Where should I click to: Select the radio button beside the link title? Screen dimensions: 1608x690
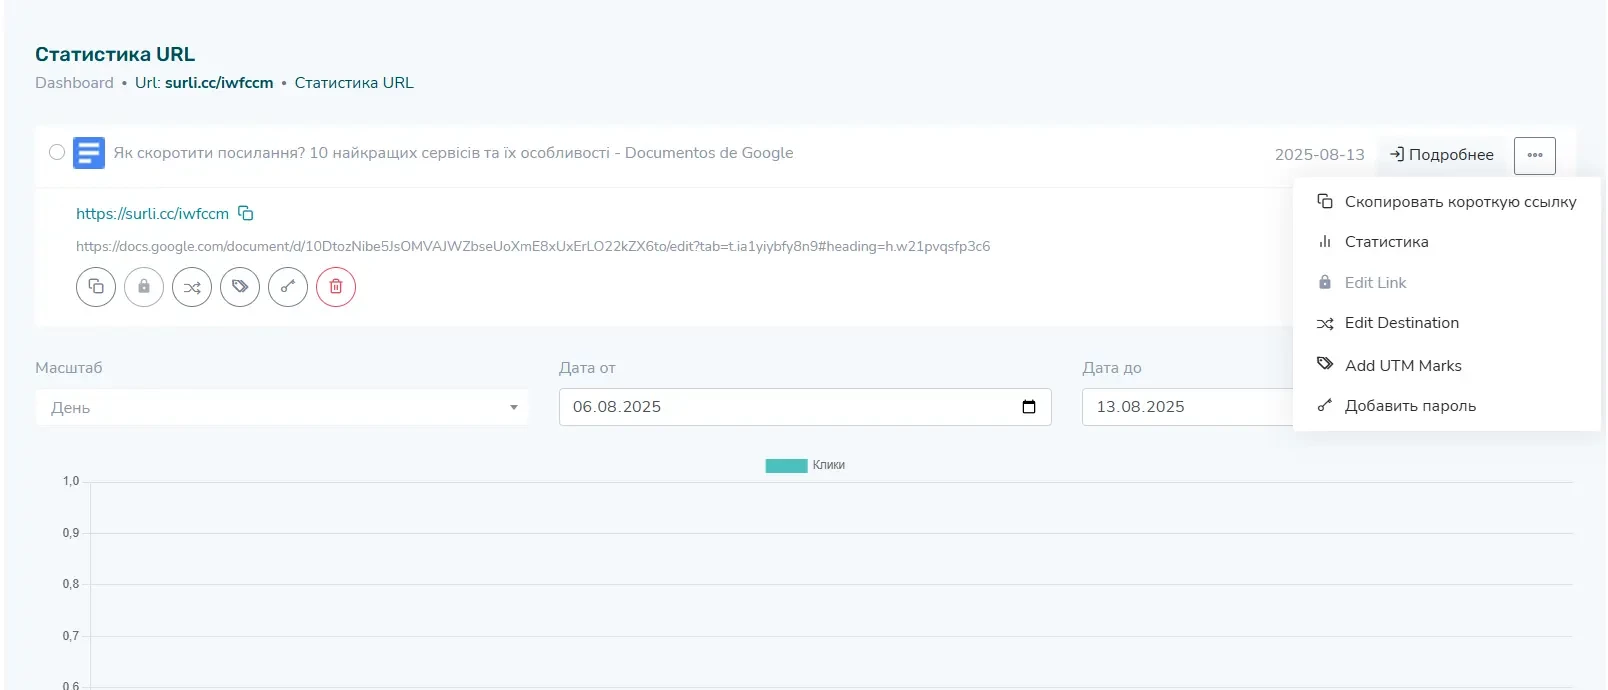tap(57, 152)
